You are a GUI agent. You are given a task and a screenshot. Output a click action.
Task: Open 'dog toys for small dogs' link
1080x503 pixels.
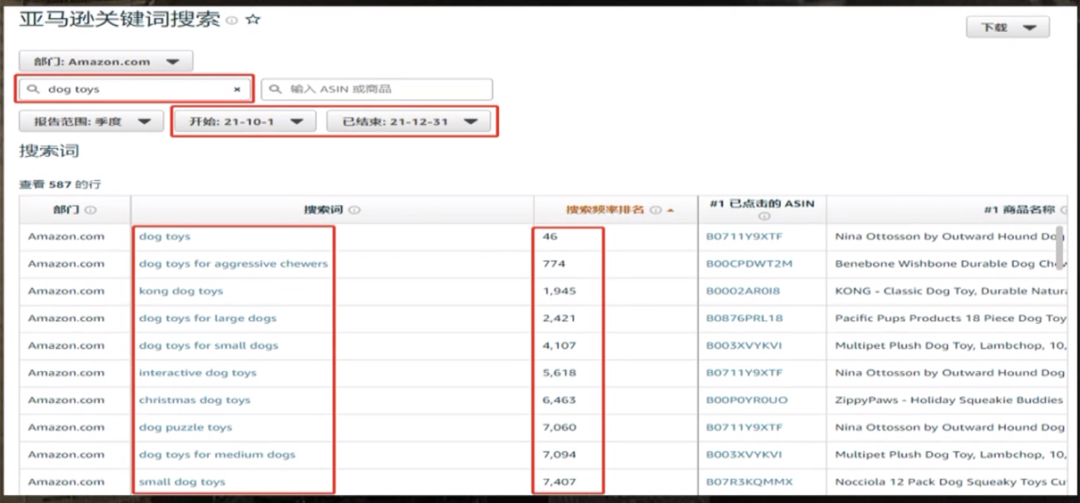209,345
